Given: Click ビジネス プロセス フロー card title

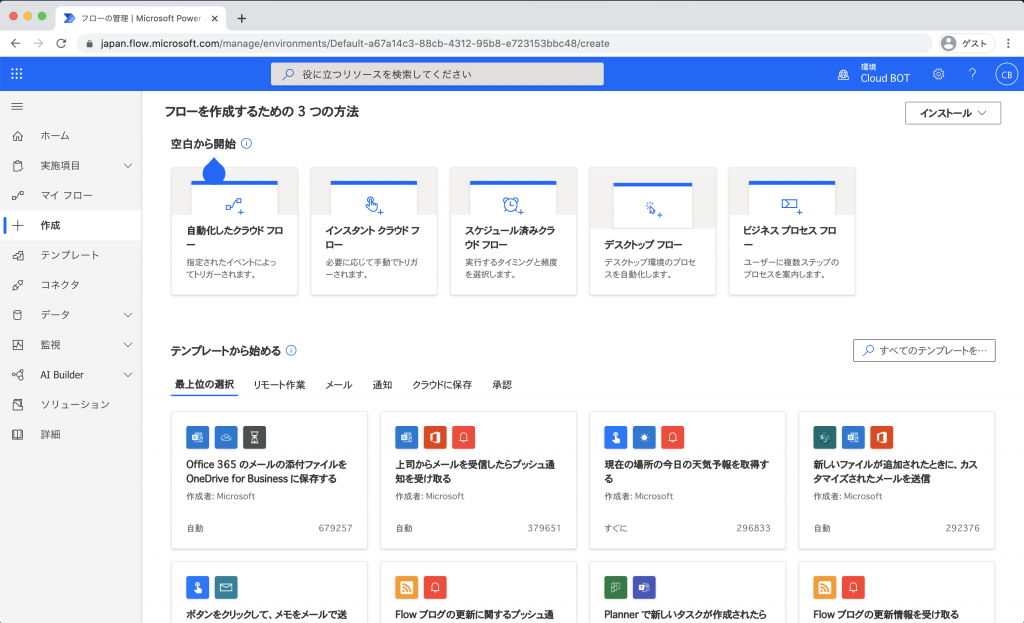Looking at the screenshot, I should pos(790,238).
